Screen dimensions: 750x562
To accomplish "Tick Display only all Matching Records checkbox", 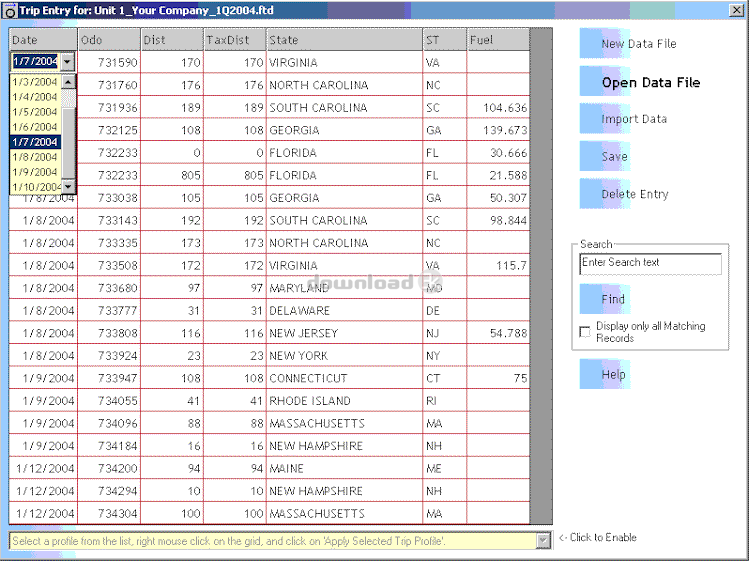I will [585, 331].
